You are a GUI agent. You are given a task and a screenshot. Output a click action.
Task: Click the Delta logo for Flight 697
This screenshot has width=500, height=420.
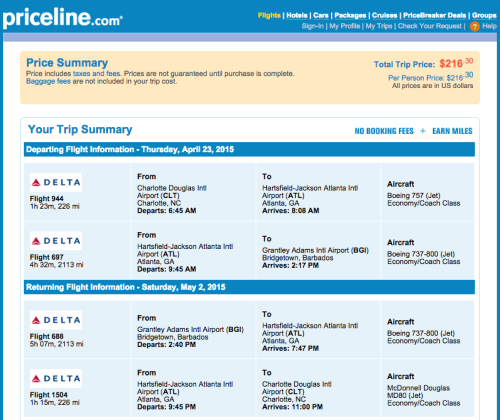pos(56,241)
